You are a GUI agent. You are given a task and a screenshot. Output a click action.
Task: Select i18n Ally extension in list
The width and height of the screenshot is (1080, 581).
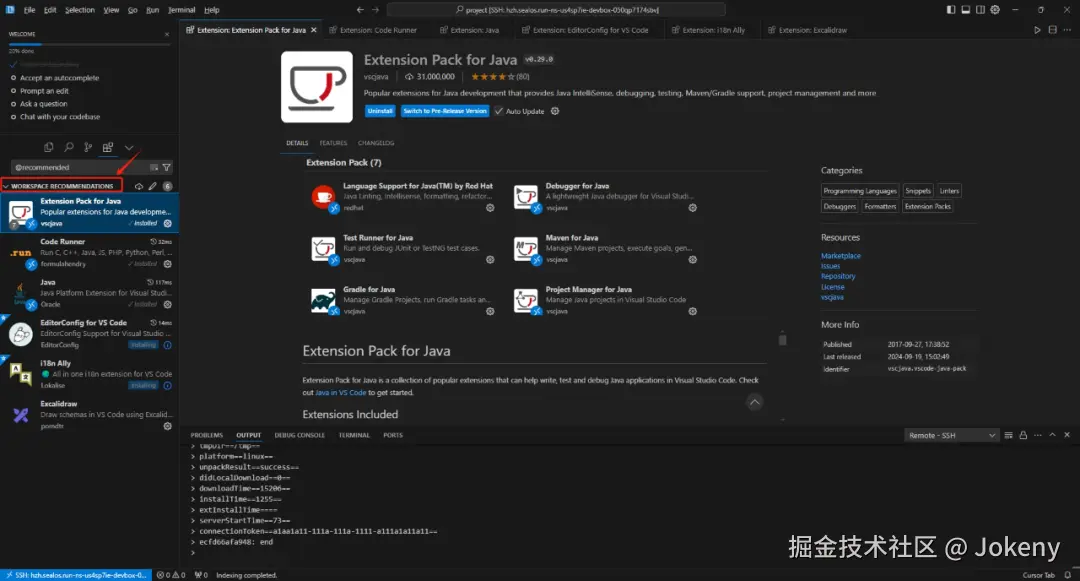click(90, 374)
